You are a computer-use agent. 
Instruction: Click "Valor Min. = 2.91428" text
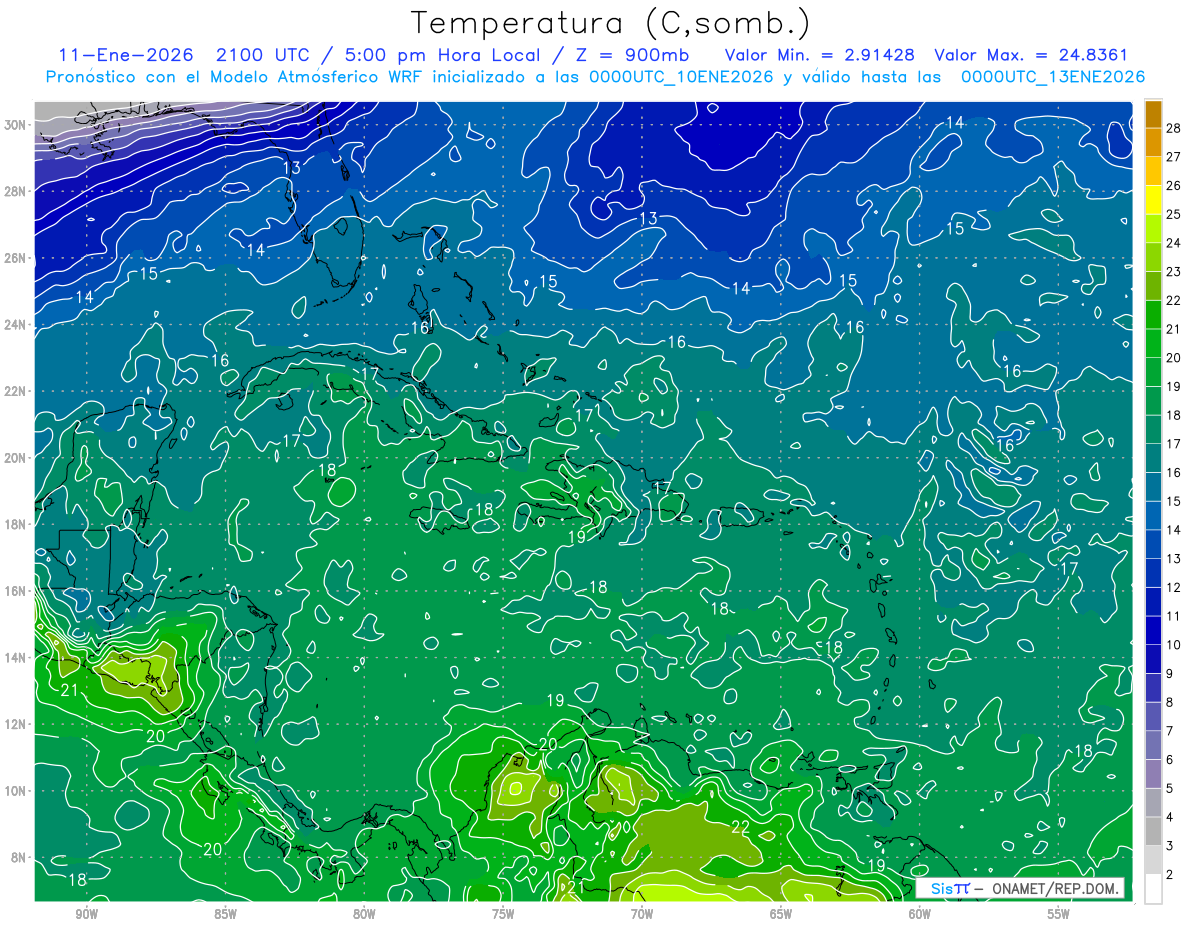coord(819,55)
